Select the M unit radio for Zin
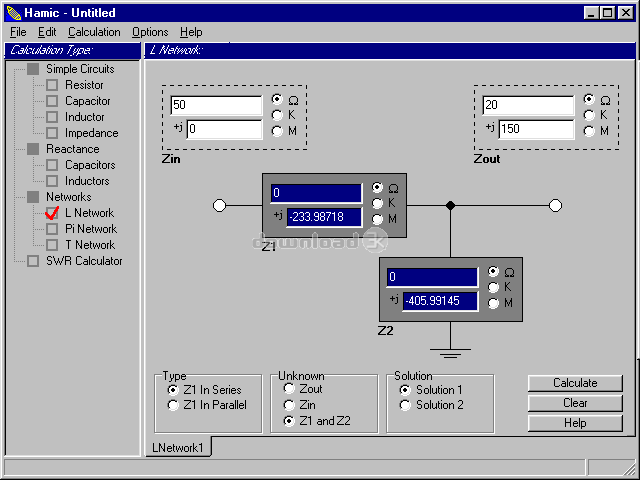 pyautogui.click(x=277, y=131)
